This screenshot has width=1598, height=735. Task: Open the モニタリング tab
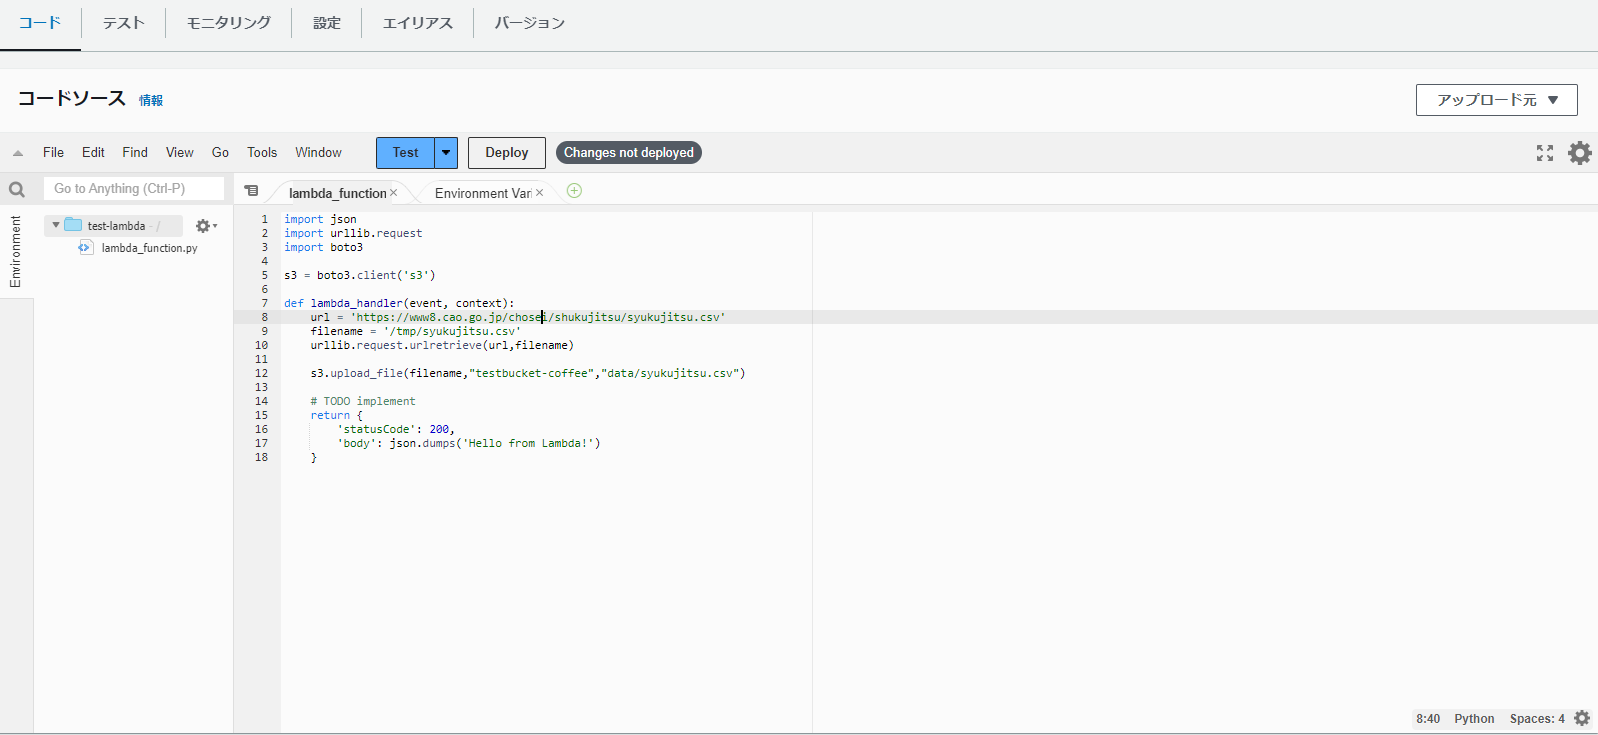(x=229, y=23)
